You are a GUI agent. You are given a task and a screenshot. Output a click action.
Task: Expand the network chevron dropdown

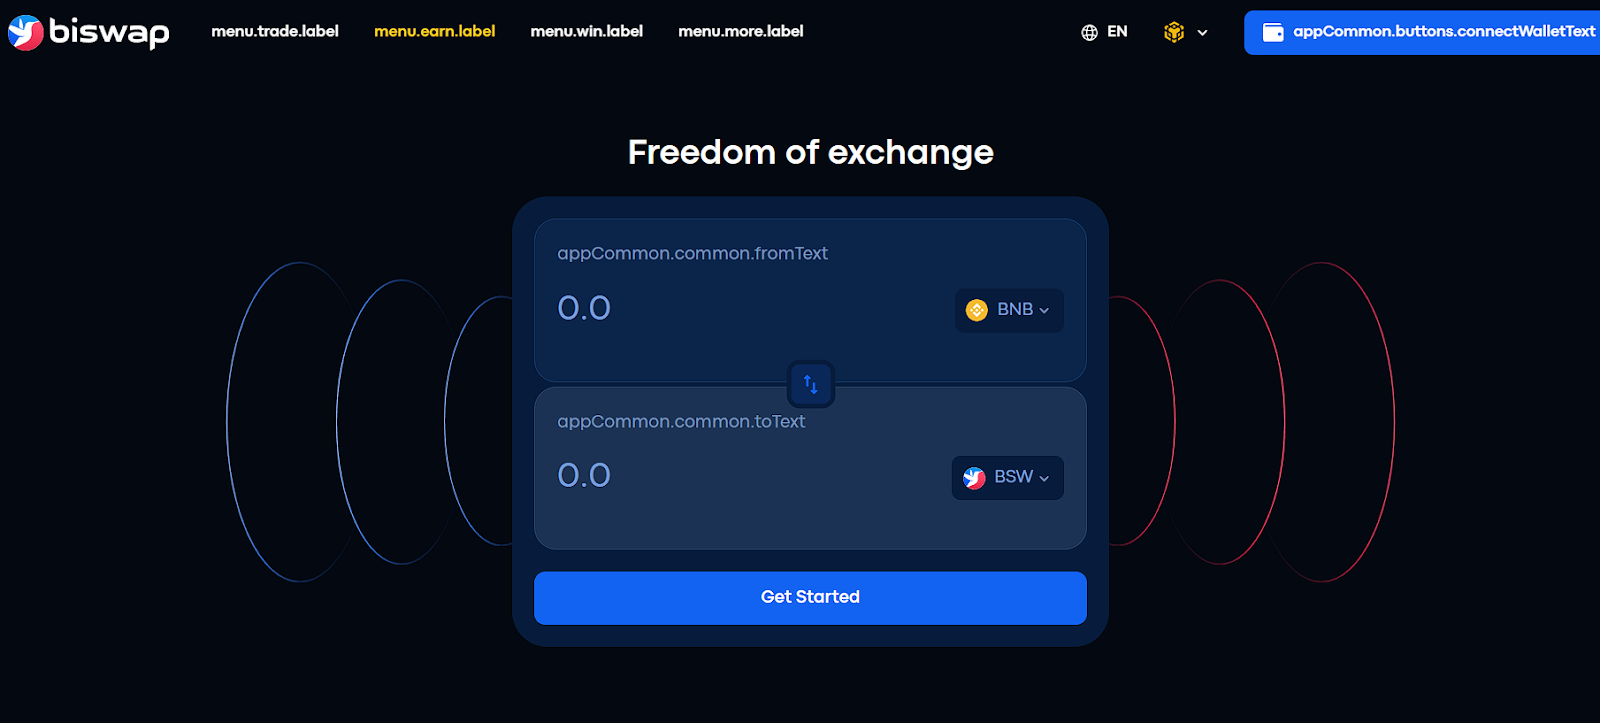point(1202,33)
